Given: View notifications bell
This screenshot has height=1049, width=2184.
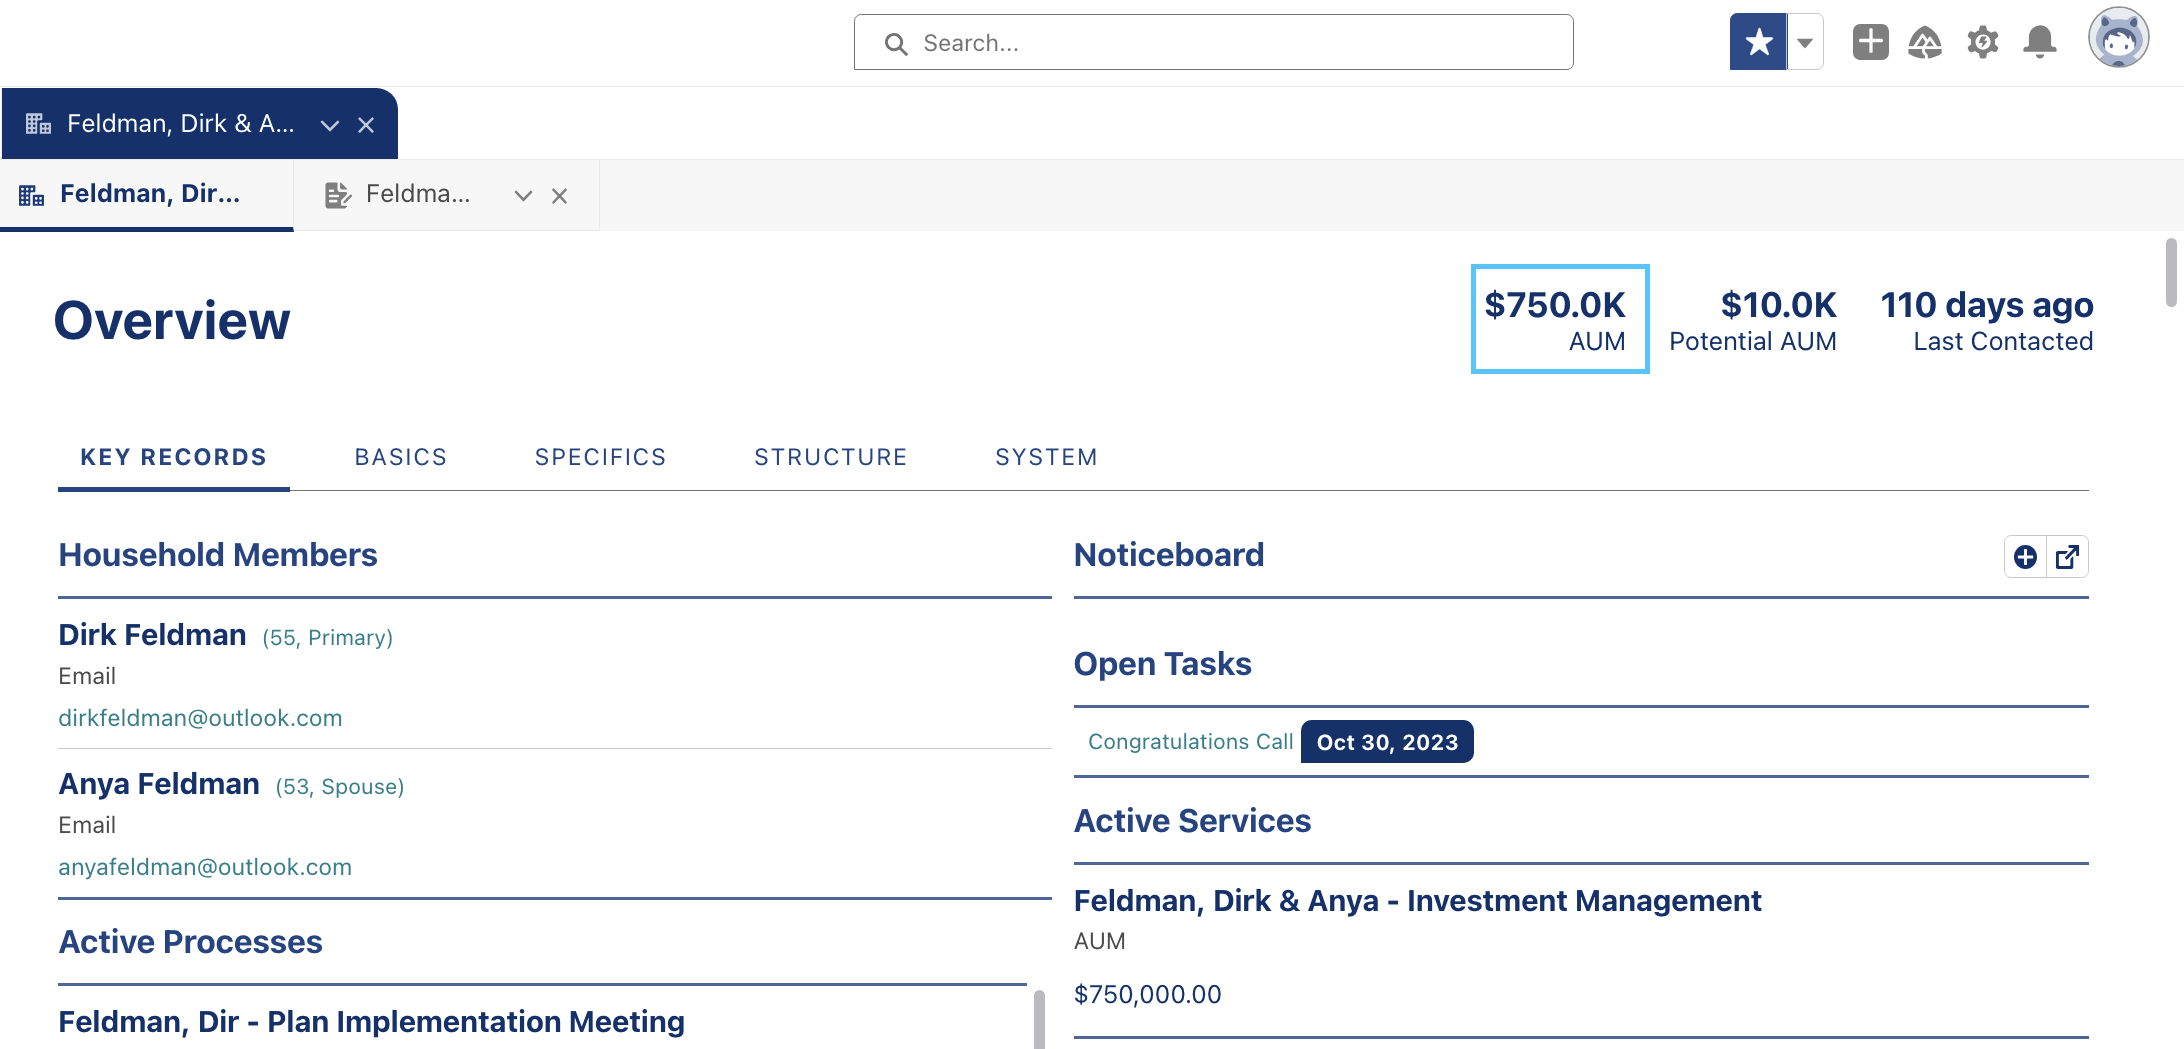Looking at the screenshot, I should [2040, 42].
